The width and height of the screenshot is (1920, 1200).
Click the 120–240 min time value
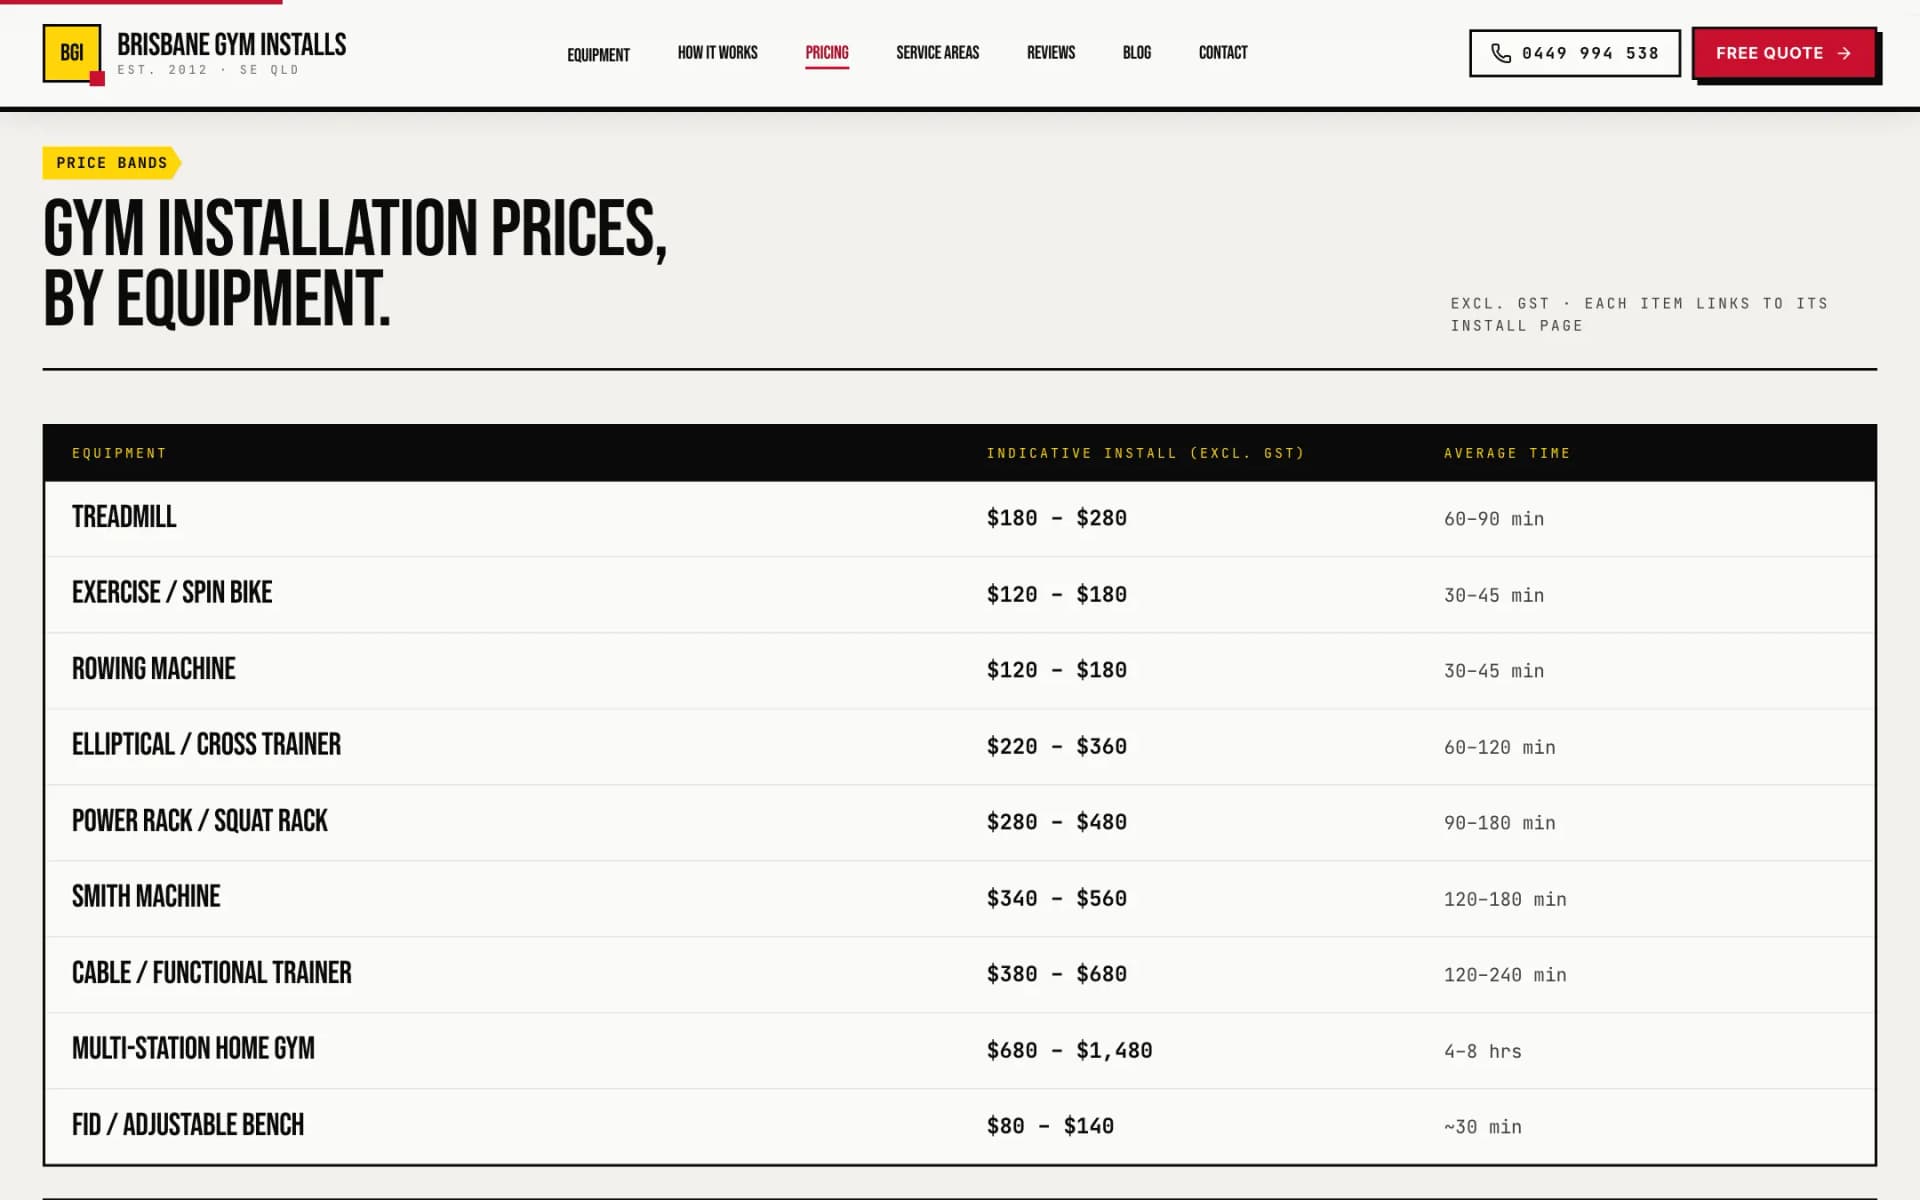[x=1505, y=975]
